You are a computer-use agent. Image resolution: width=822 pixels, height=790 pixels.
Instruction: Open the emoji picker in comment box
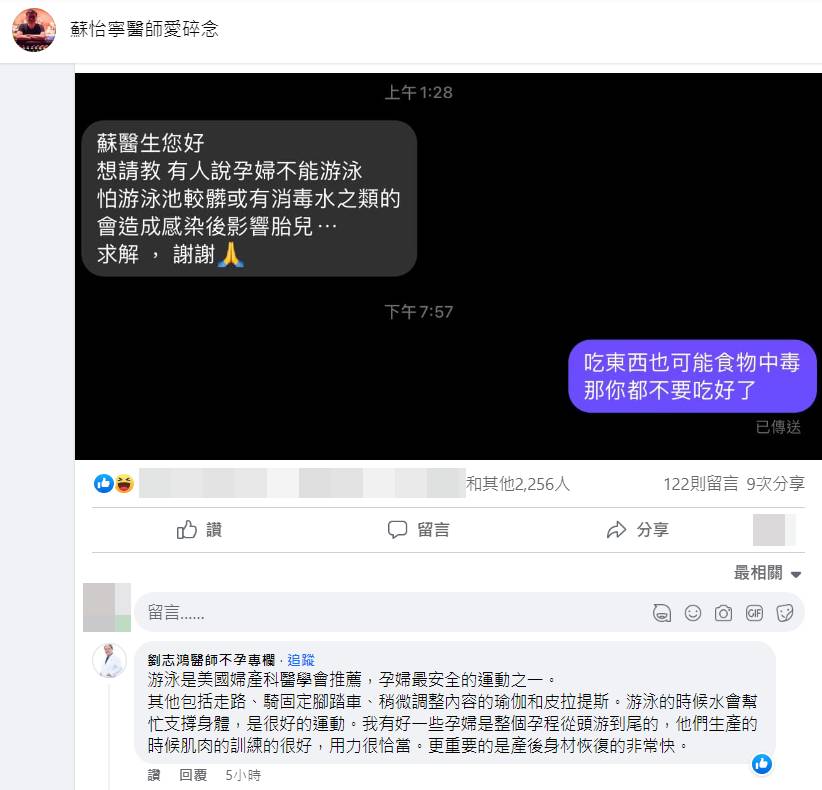[x=693, y=613]
